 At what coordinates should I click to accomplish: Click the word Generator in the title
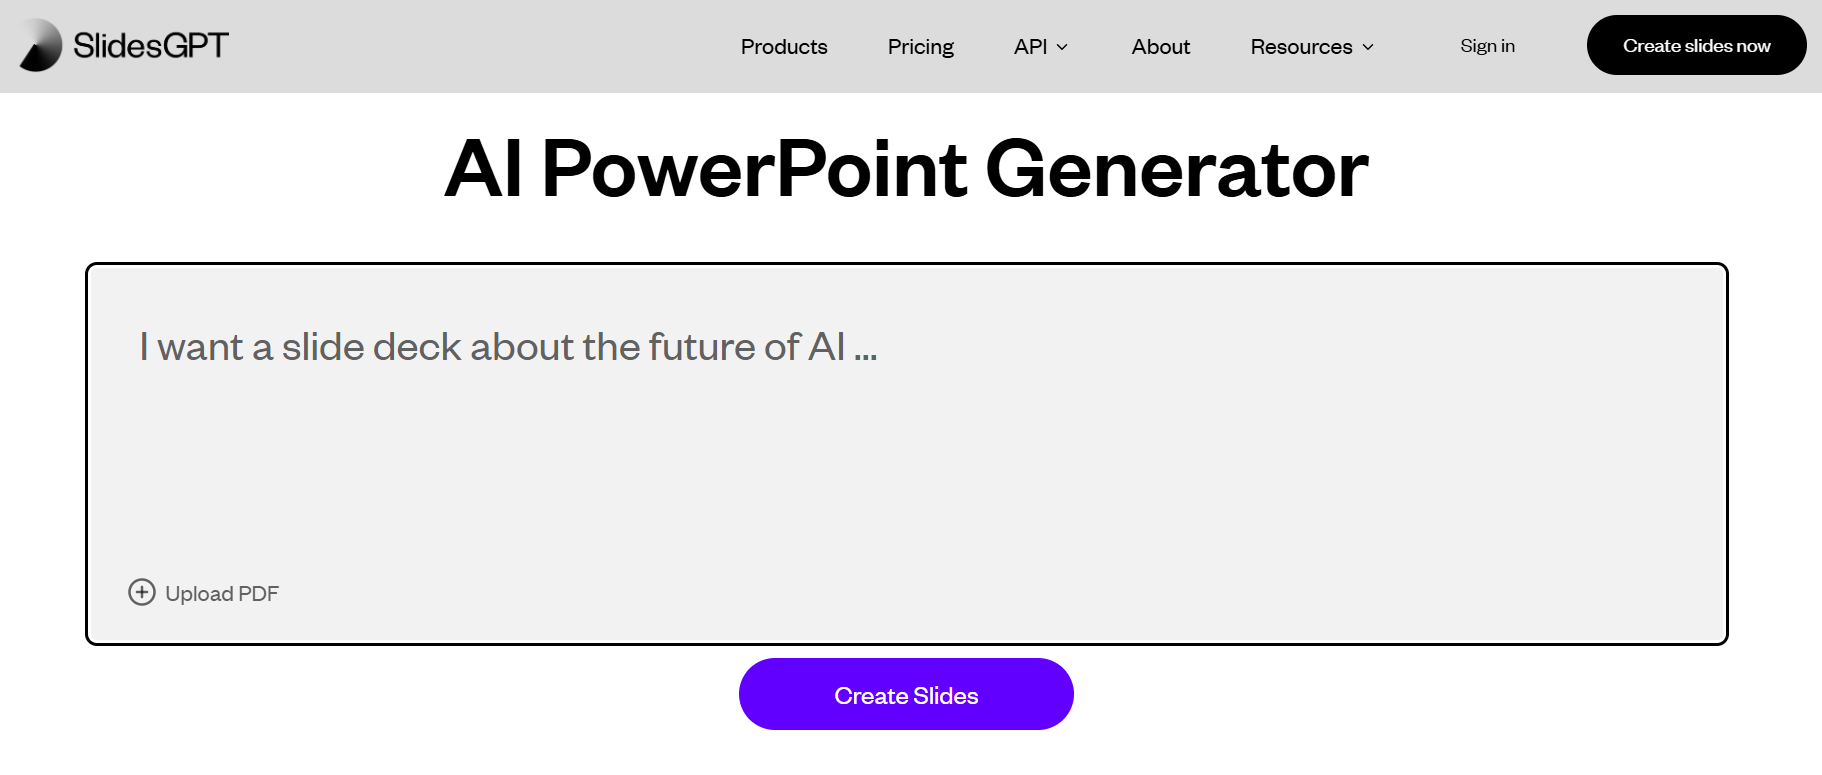point(1176,169)
